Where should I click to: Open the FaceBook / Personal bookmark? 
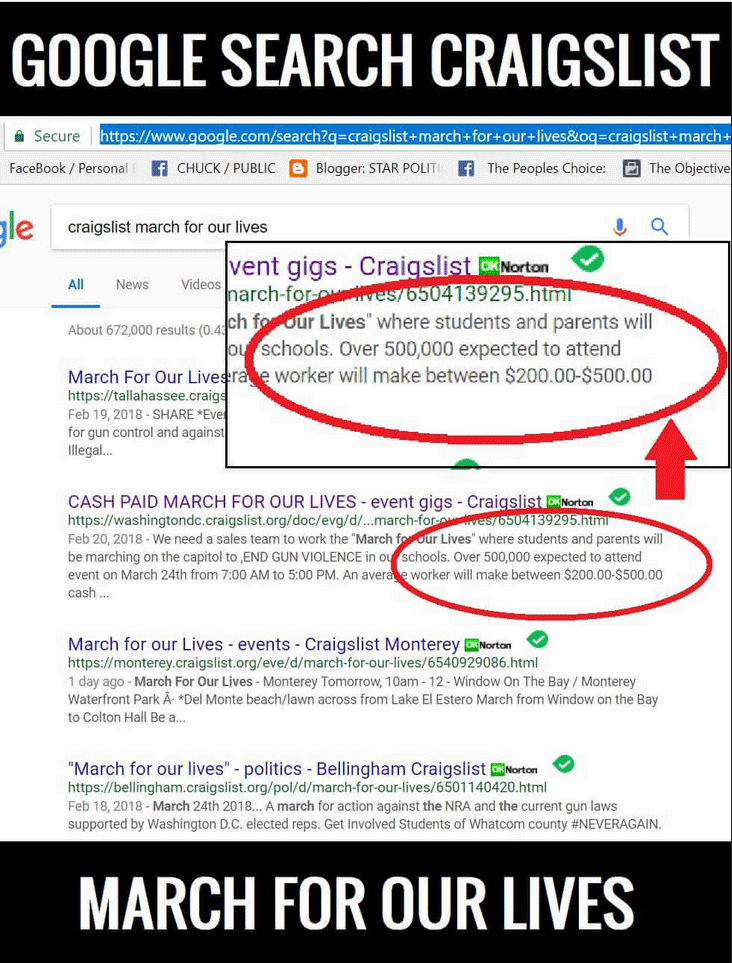pyautogui.click(x=68, y=169)
